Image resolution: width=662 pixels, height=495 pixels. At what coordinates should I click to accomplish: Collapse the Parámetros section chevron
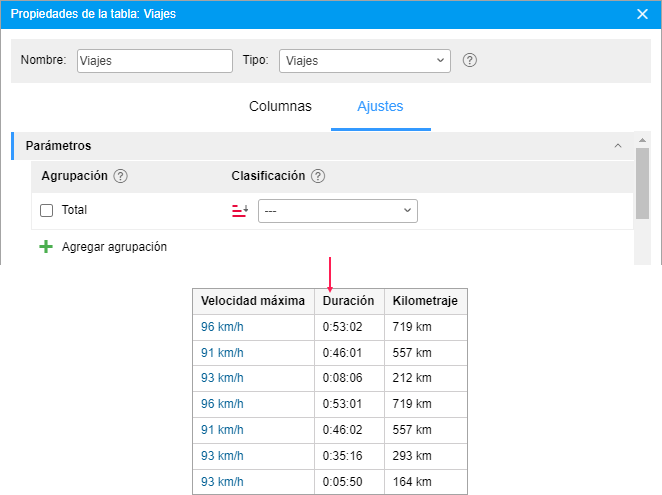617,146
